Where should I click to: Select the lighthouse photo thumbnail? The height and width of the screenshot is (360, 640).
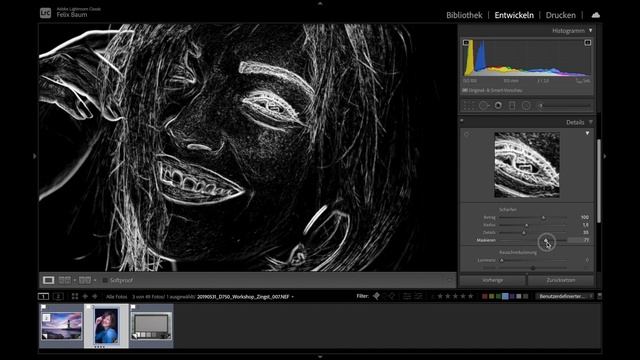(x=62, y=326)
